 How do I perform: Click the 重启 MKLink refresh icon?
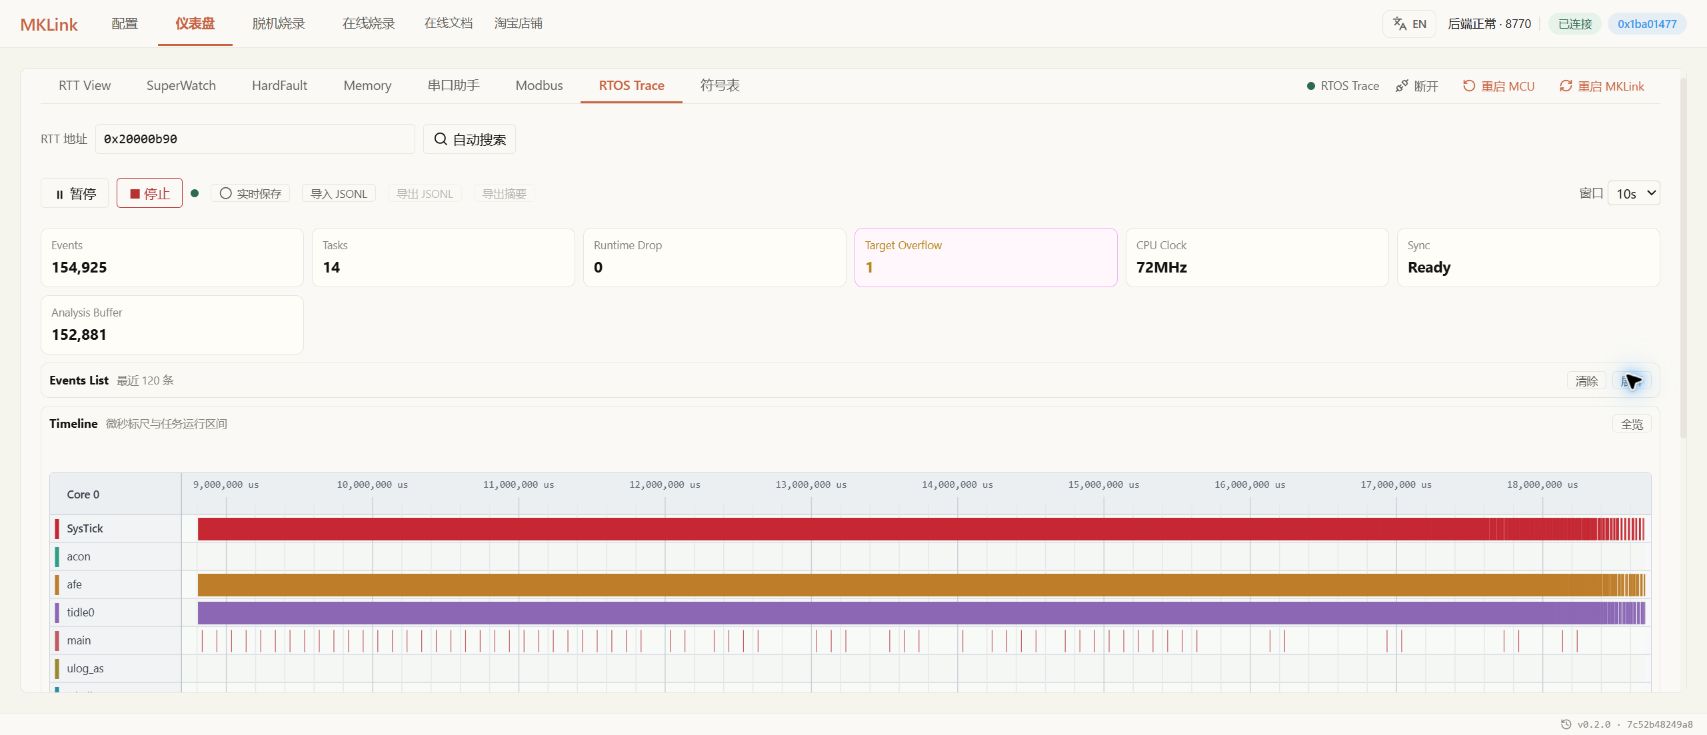click(1566, 86)
